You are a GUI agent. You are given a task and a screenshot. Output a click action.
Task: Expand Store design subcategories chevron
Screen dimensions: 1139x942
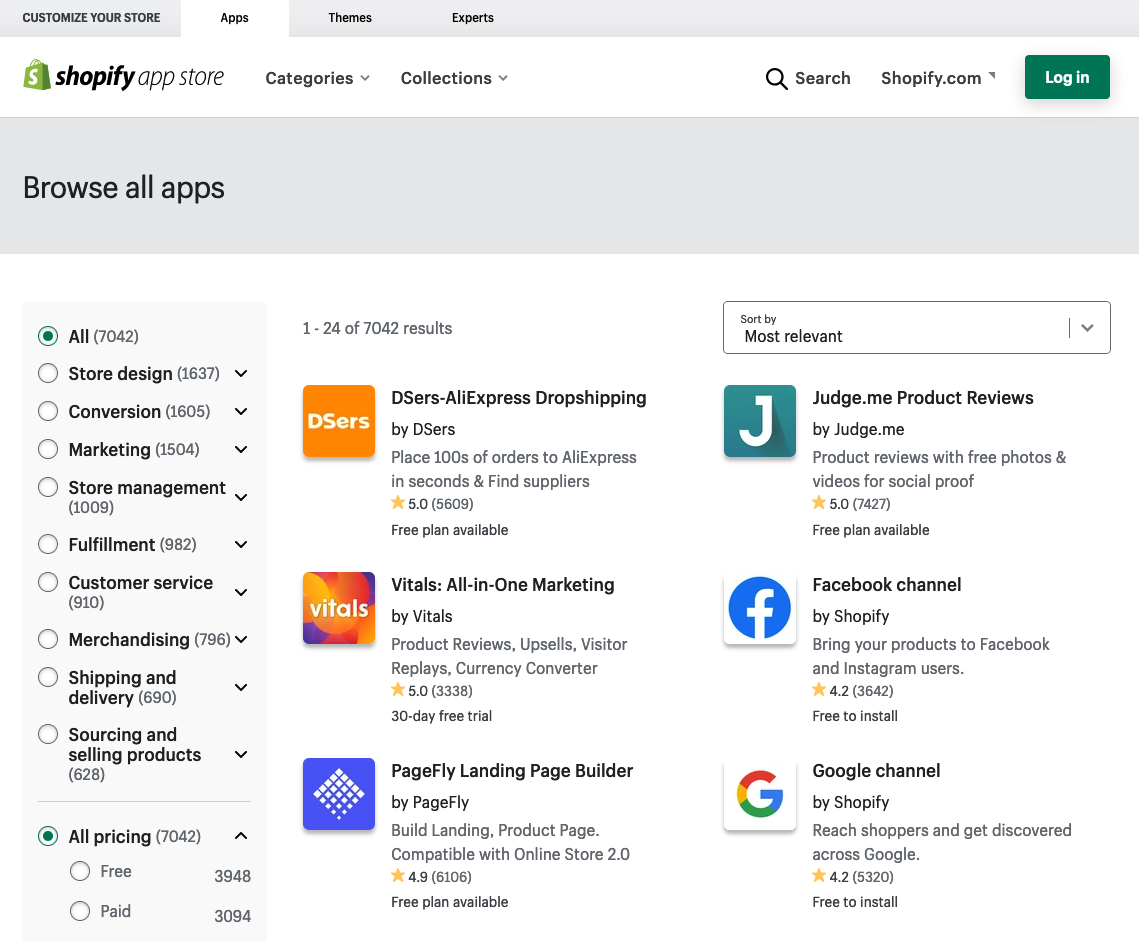coord(241,373)
